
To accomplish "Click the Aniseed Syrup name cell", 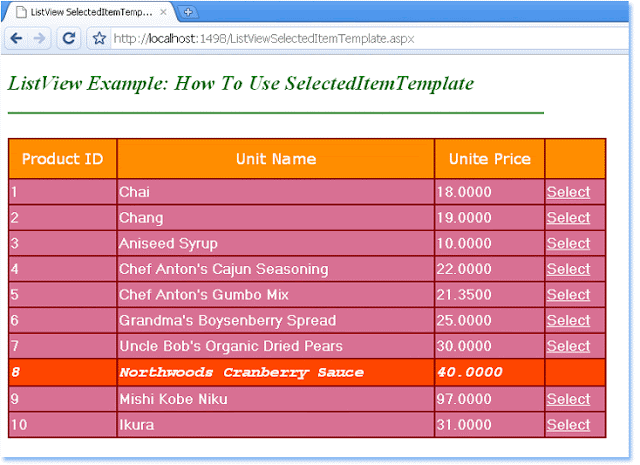I will tap(276, 243).
